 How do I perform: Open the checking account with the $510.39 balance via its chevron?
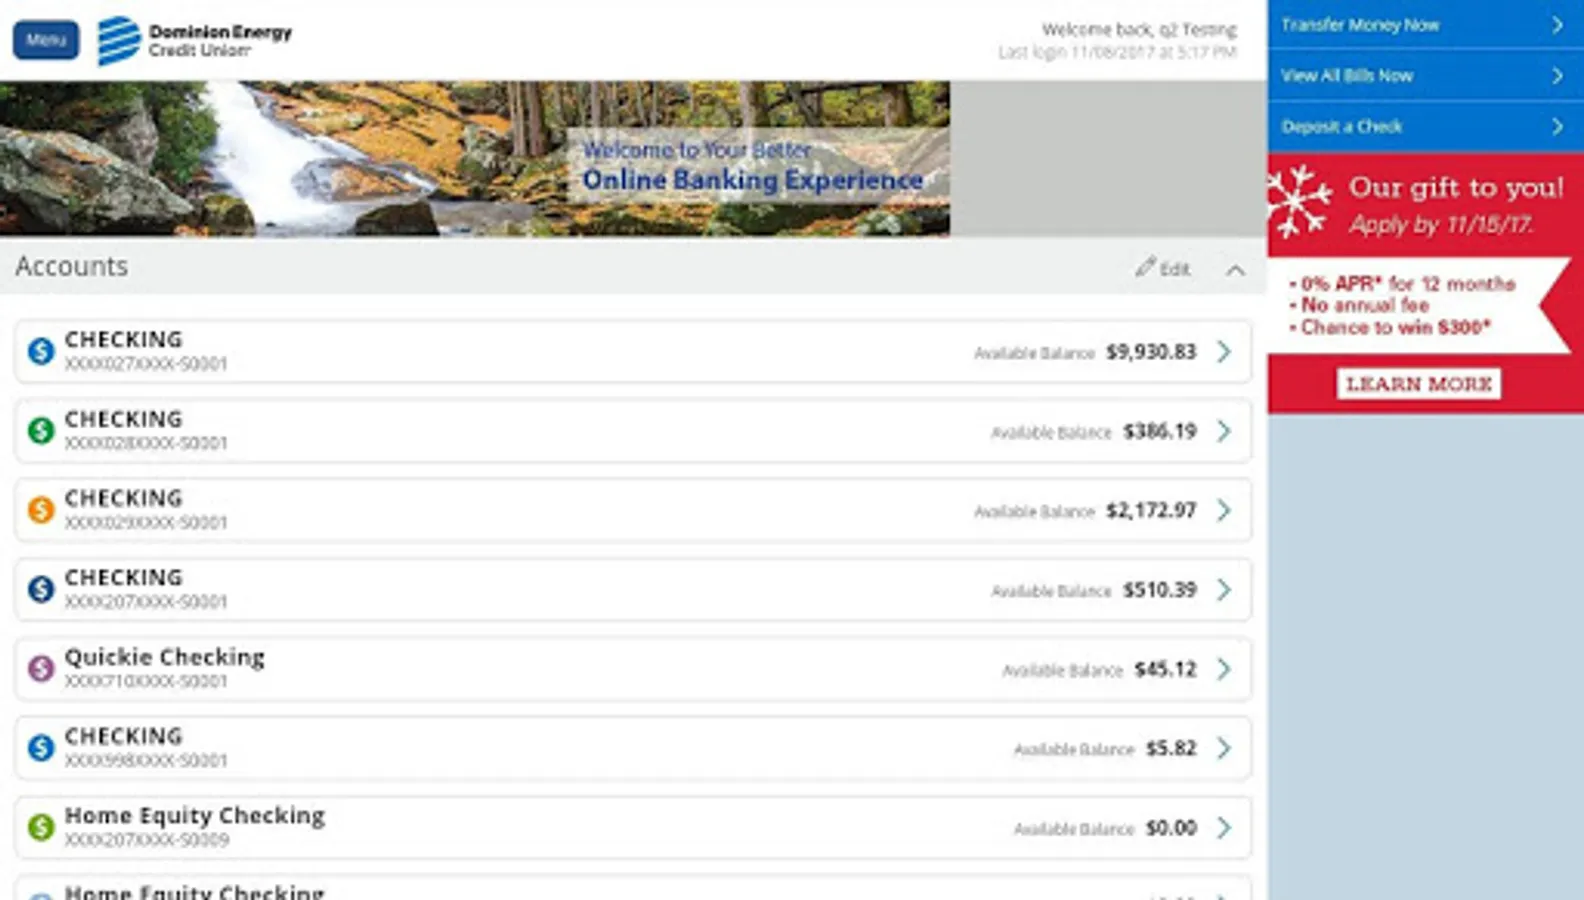(x=1224, y=589)
